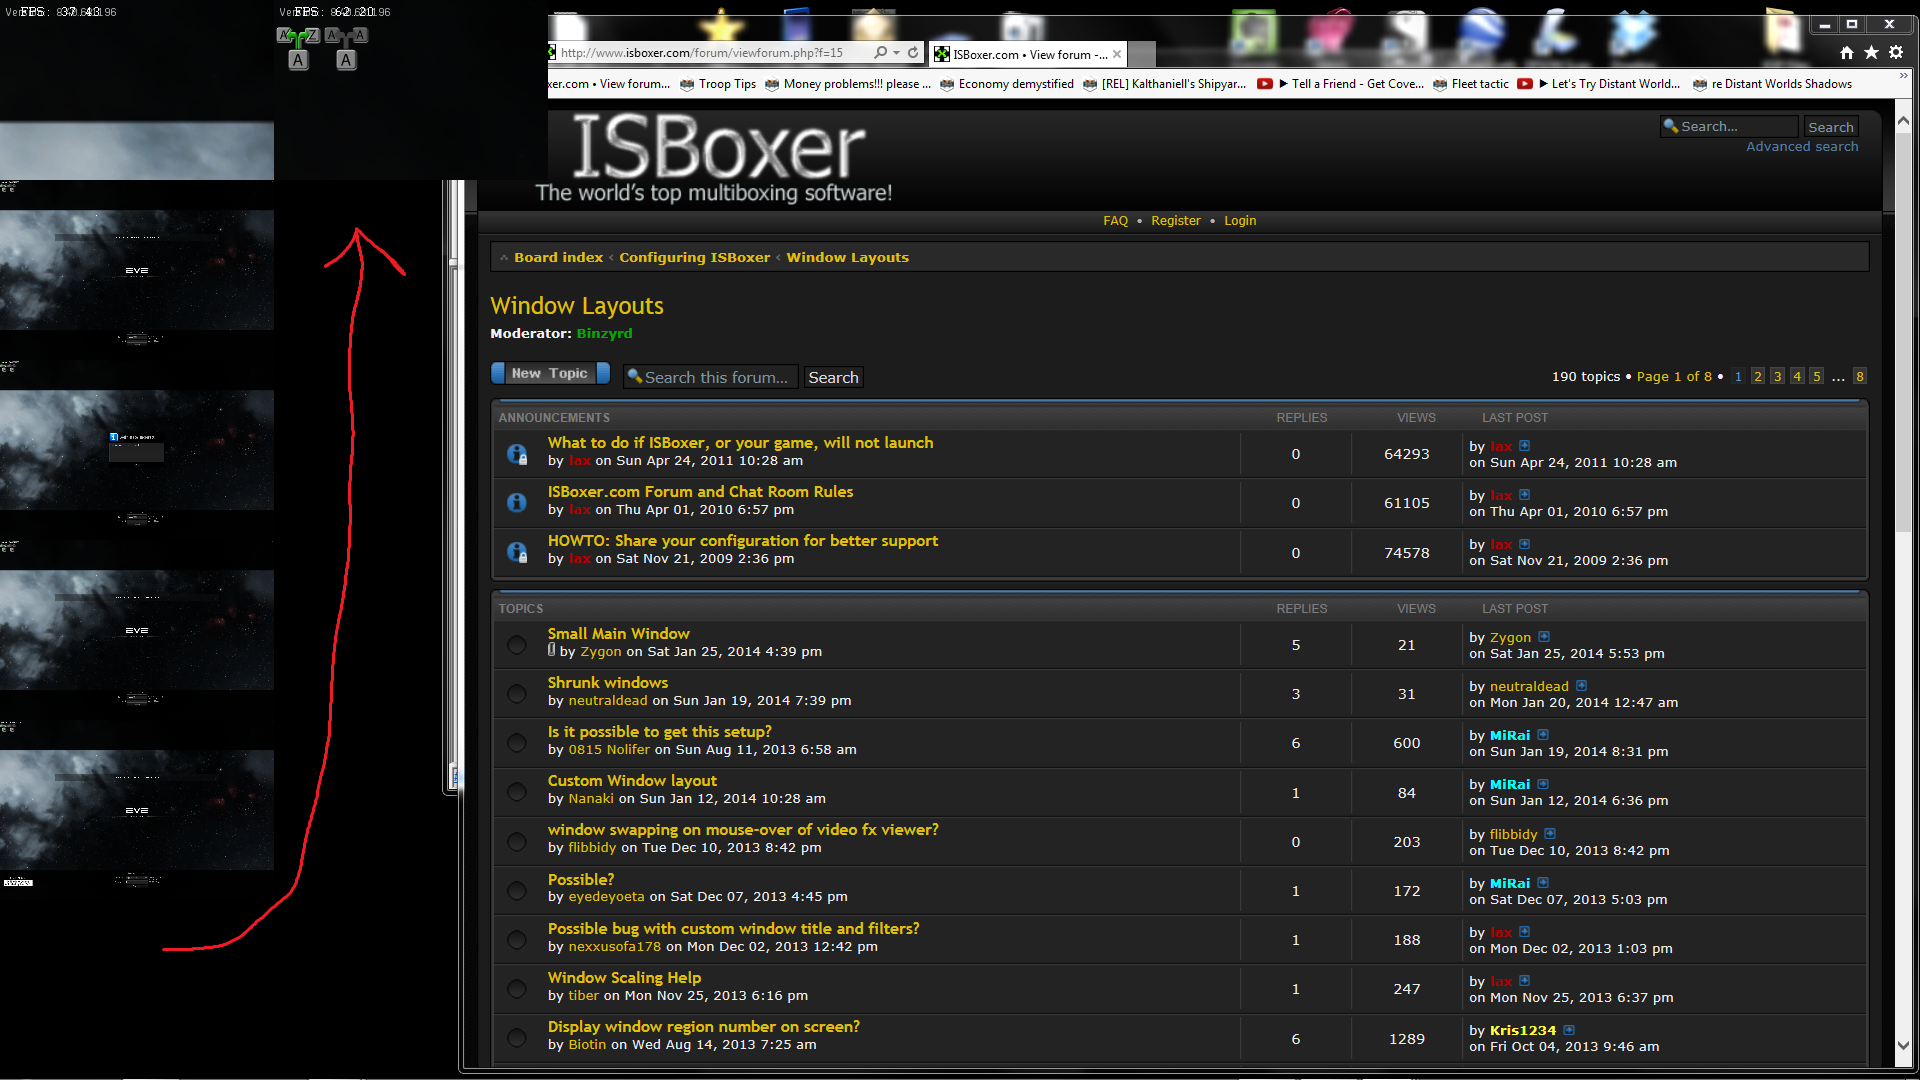This screenshot has height=1080, width=1920.
Task: Click the green key-mapping broadcast icon
Action: point(298,46)
